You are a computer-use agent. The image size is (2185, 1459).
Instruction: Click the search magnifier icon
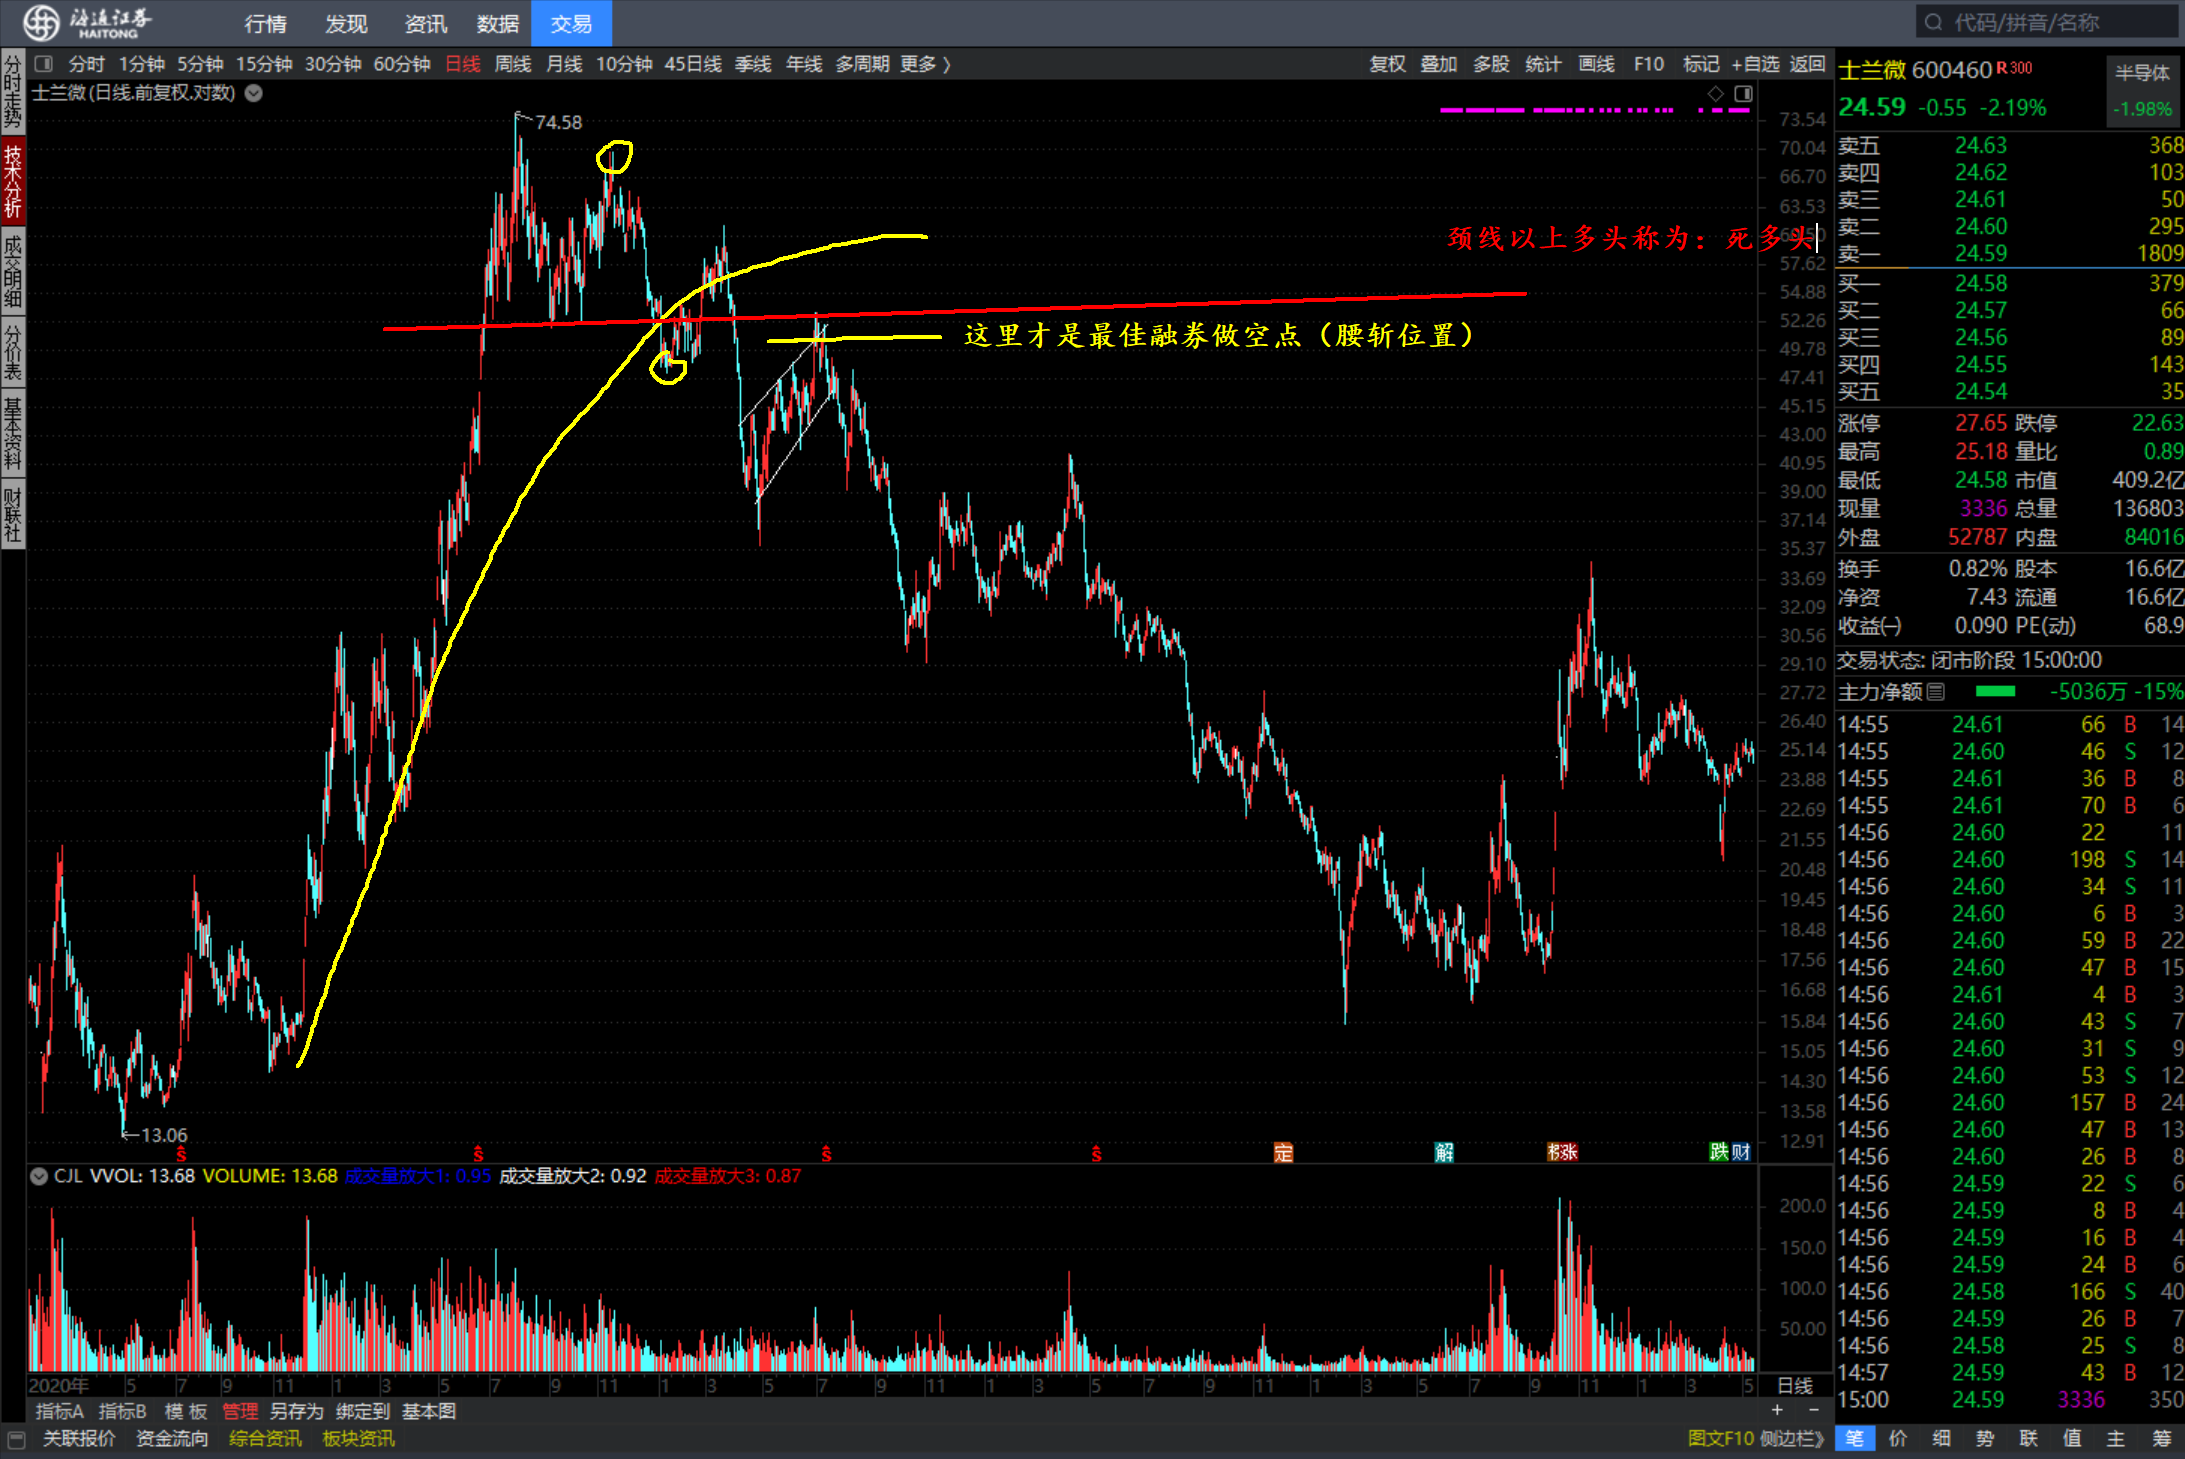(1934, 22)
